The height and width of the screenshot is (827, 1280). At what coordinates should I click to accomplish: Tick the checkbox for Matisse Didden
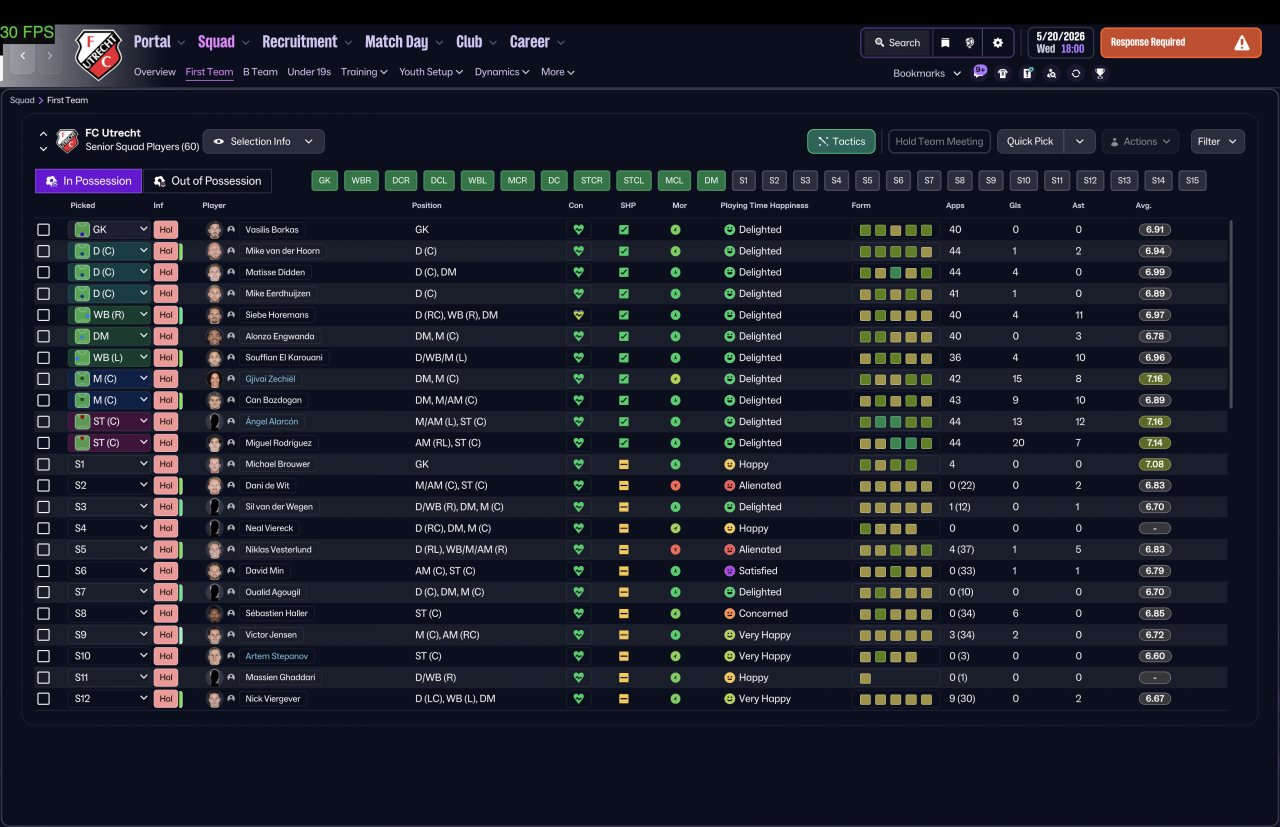(x=43, y=272)
